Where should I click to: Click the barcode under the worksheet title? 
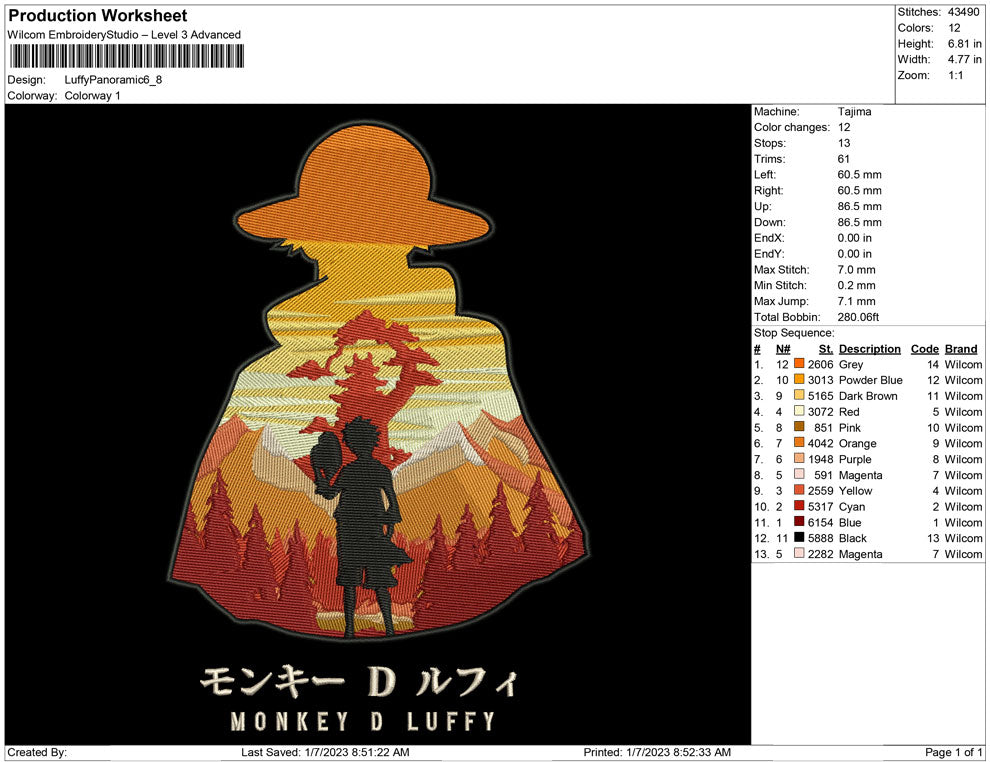click(x=126, y=56)
